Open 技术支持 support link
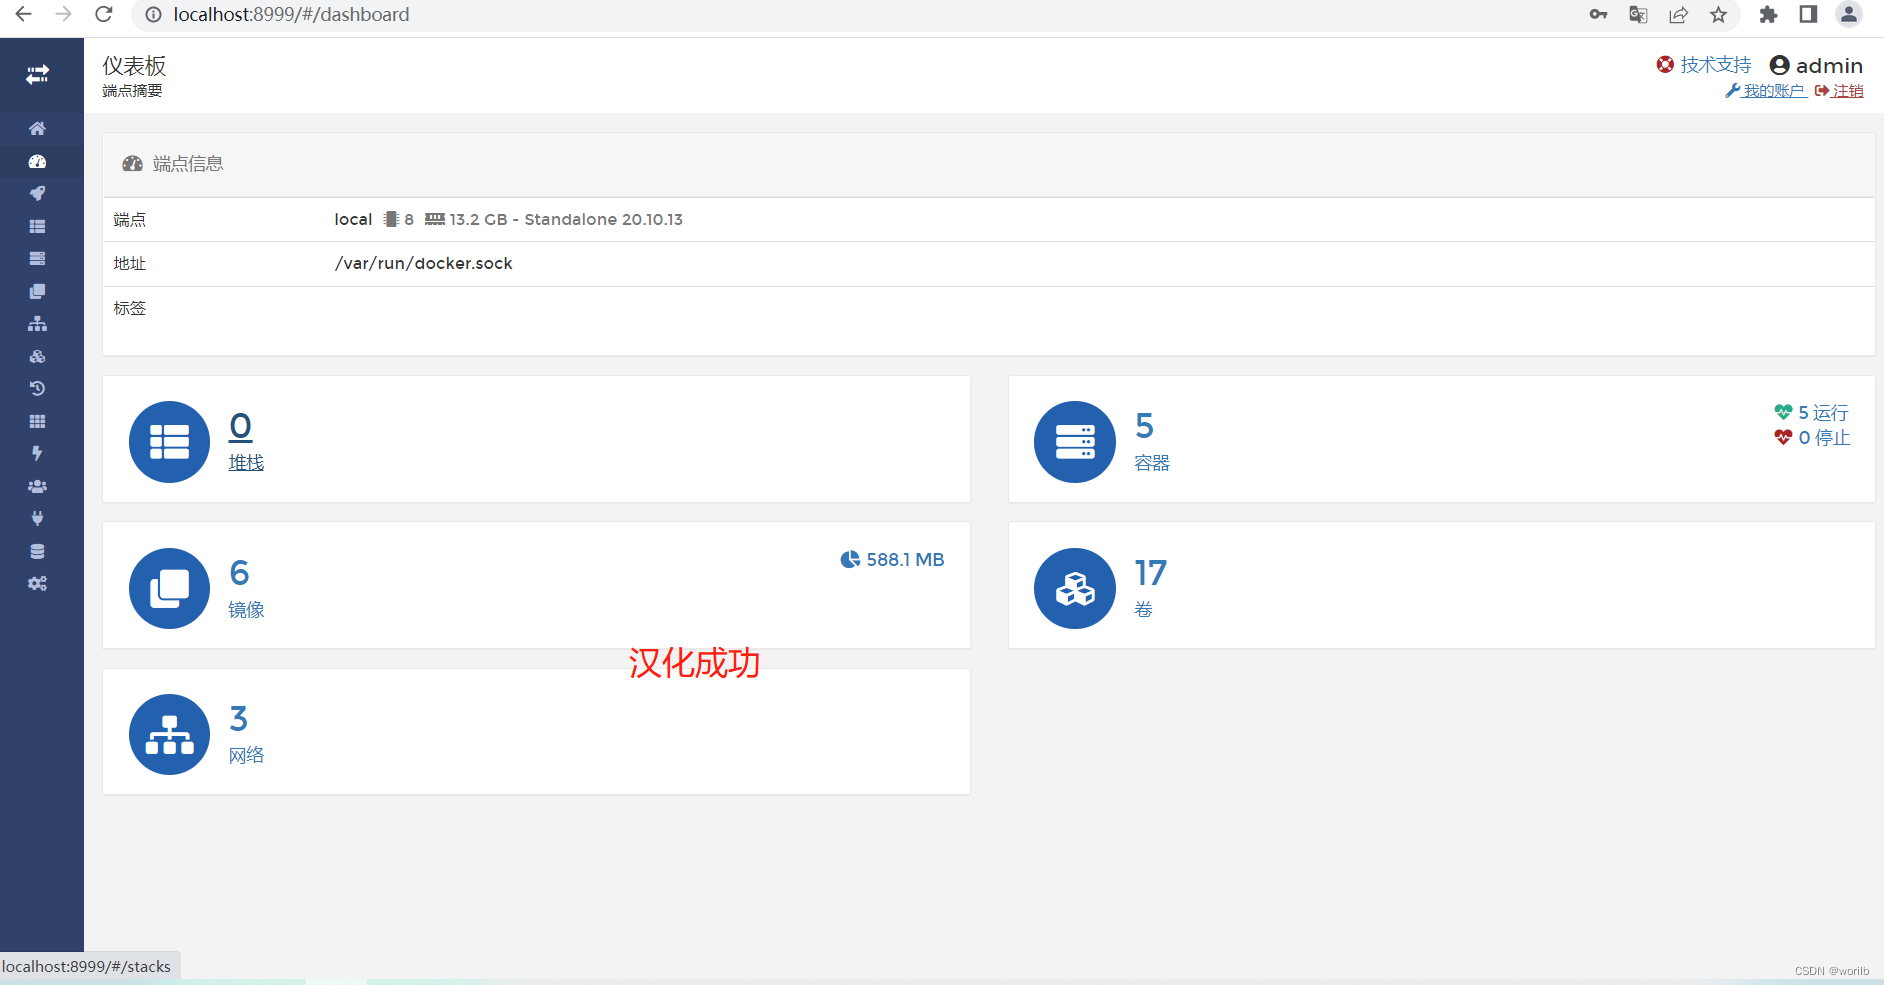The image size is (1884, 985). point(1704,65)
